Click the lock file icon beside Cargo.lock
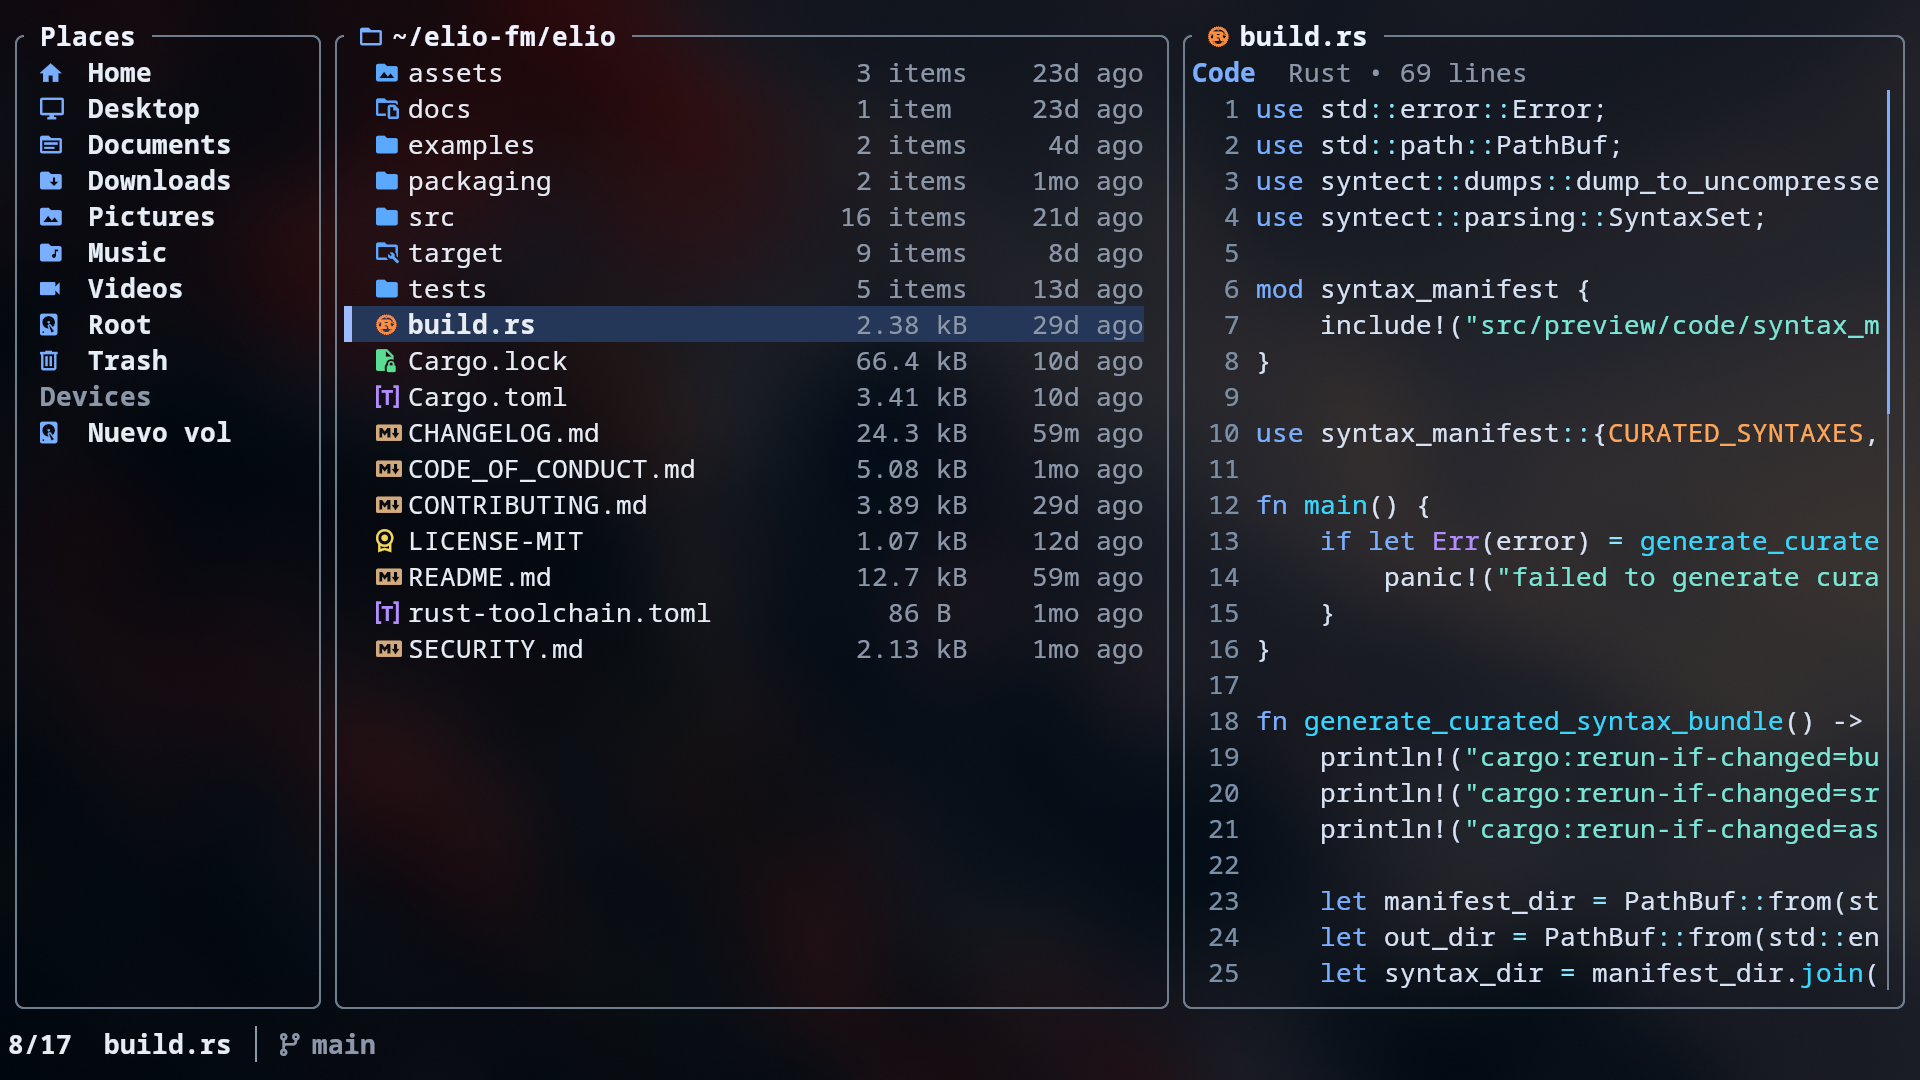The height and width of the screenshot is (1080, 1920). [386, 361]
